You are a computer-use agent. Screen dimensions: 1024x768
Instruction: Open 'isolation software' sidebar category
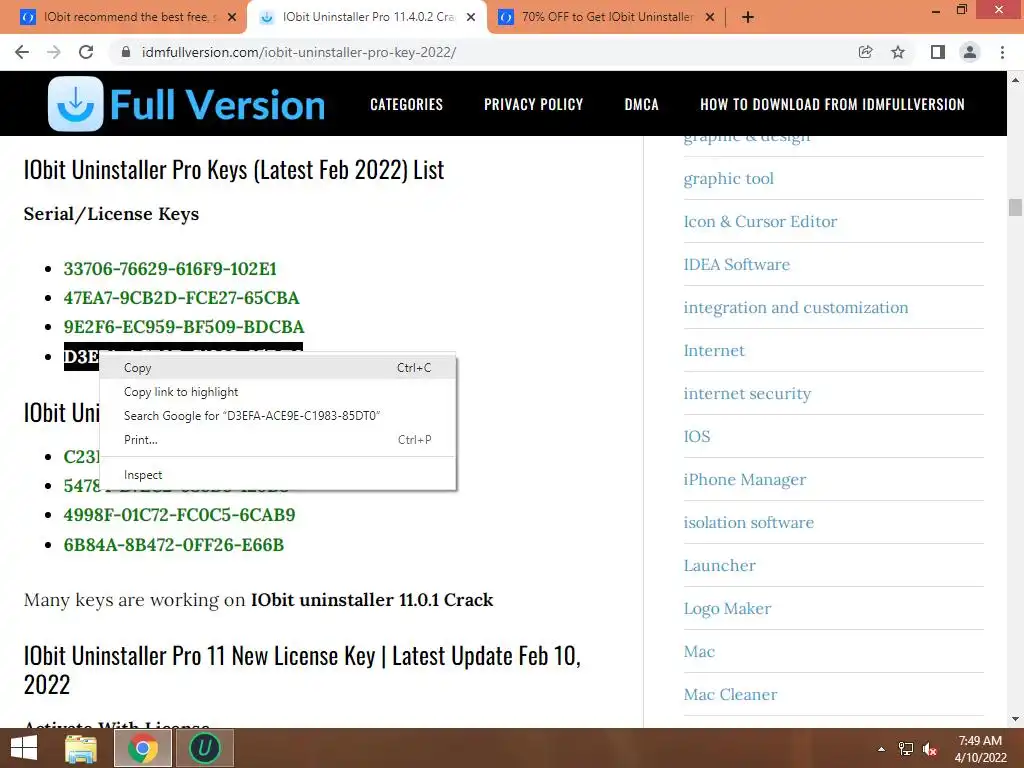[x=748, y=522]
